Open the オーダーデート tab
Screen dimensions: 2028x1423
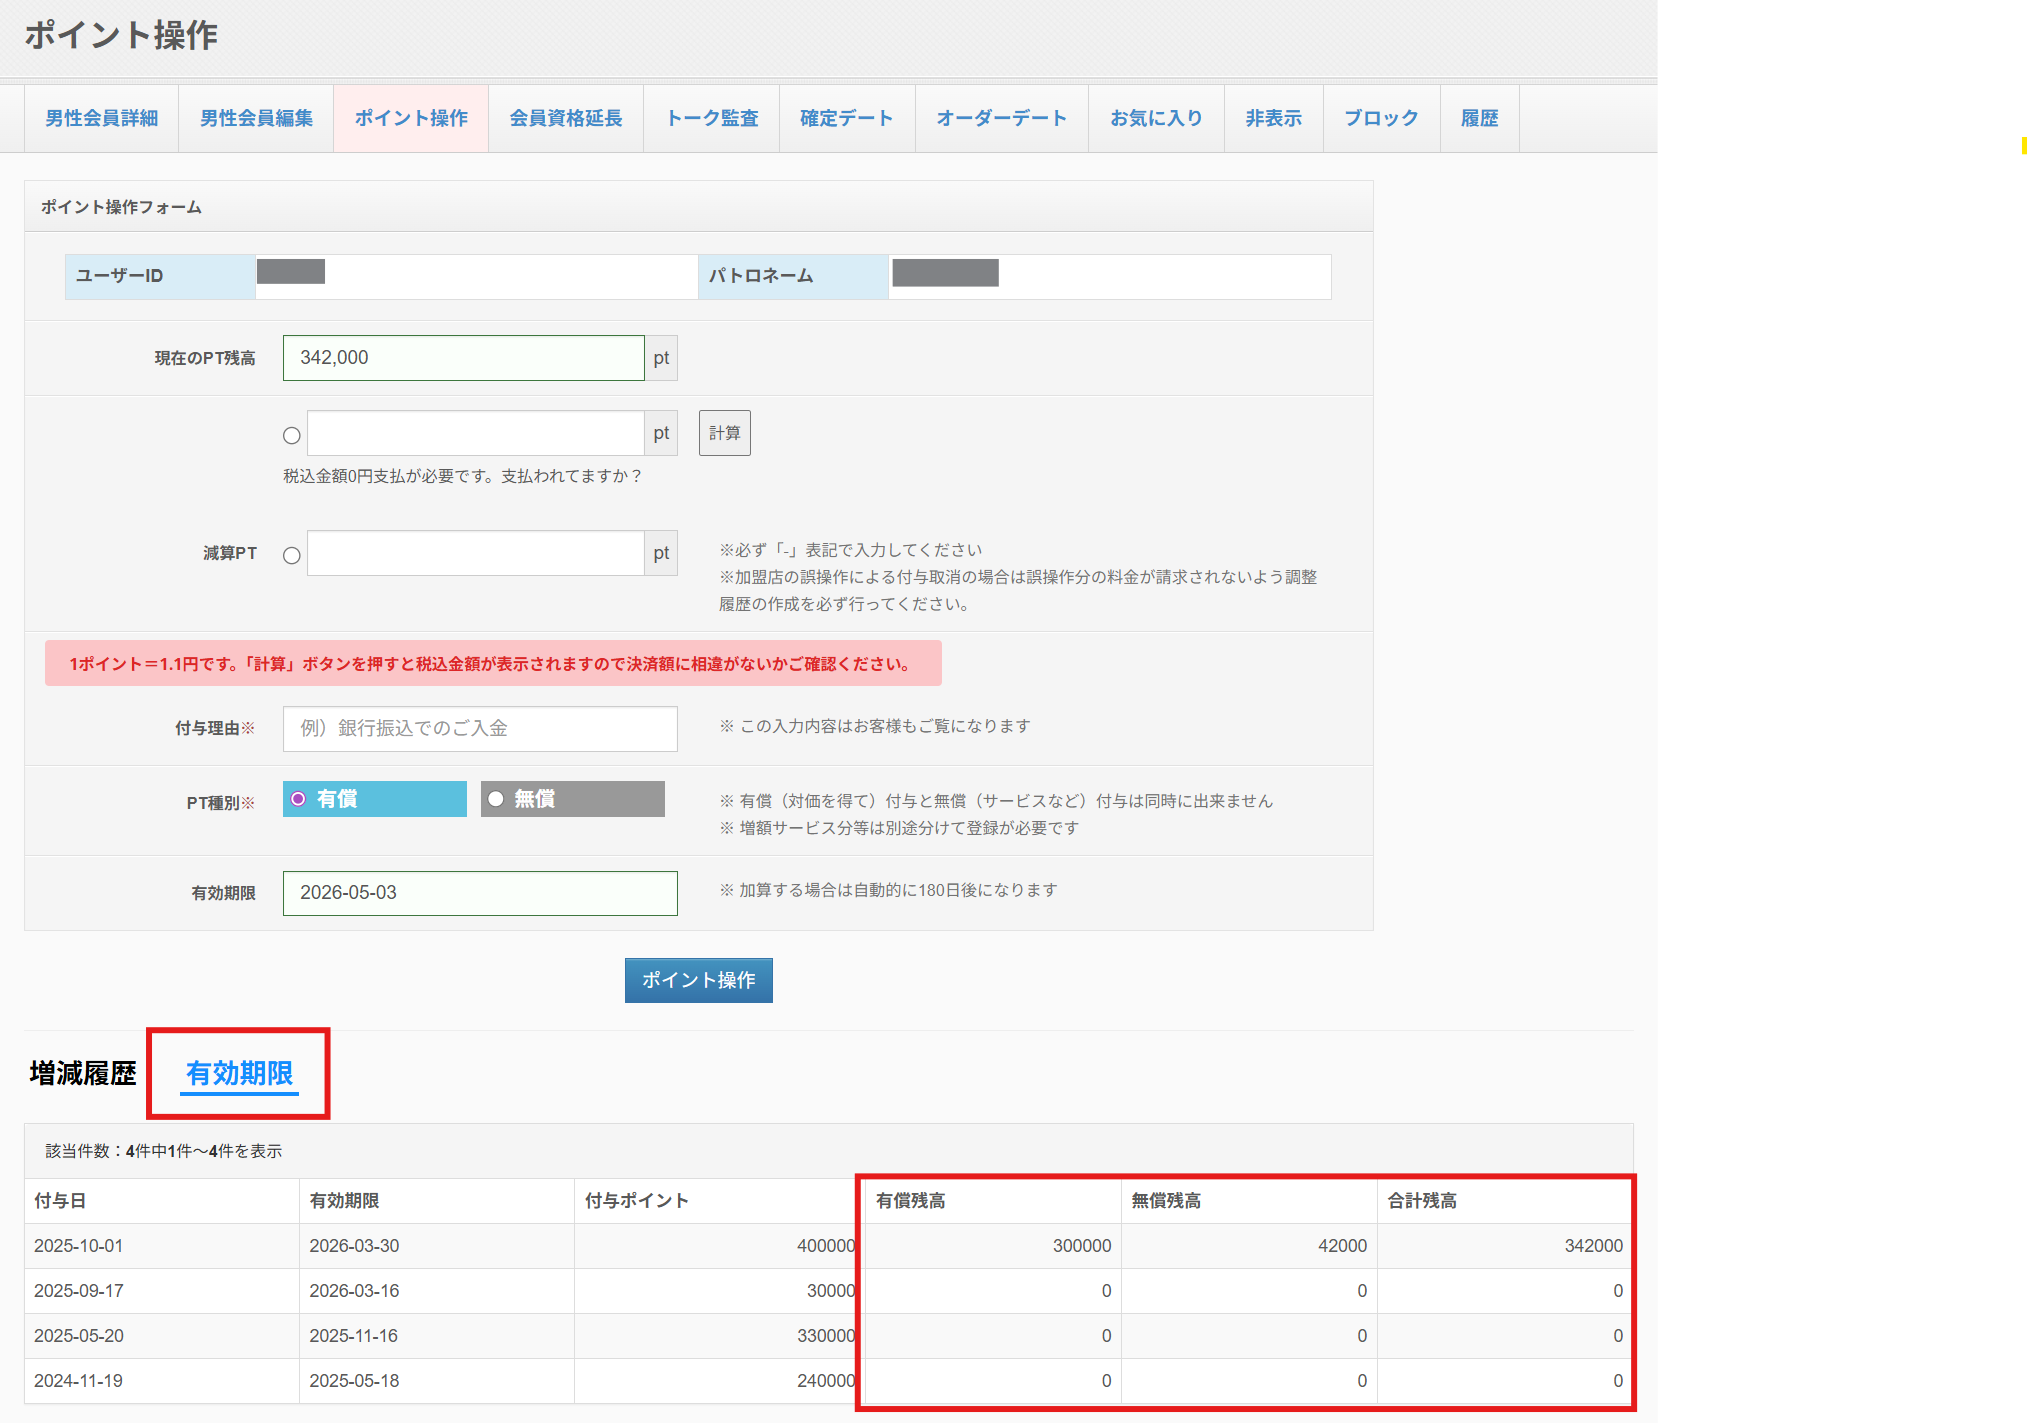[1001, 118]
